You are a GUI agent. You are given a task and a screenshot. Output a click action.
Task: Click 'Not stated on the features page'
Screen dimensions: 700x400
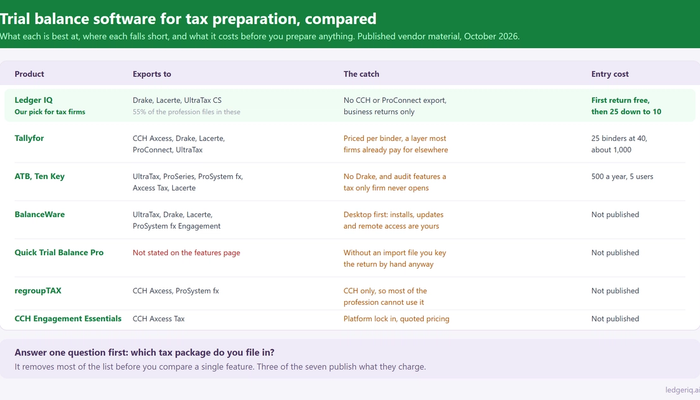pos(186,253)
